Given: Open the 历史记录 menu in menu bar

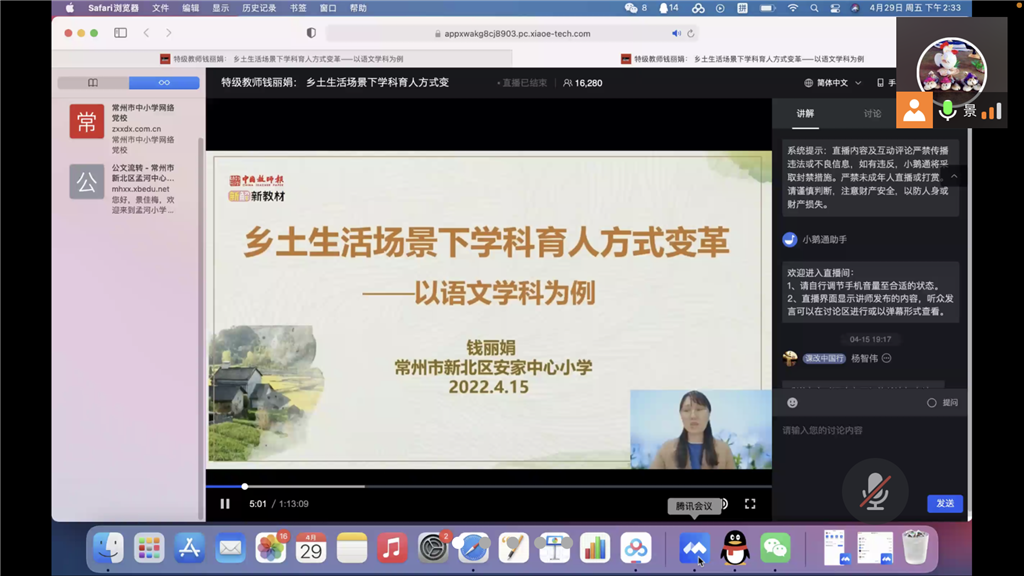Looking at the screenshot, I should (258, 8).
